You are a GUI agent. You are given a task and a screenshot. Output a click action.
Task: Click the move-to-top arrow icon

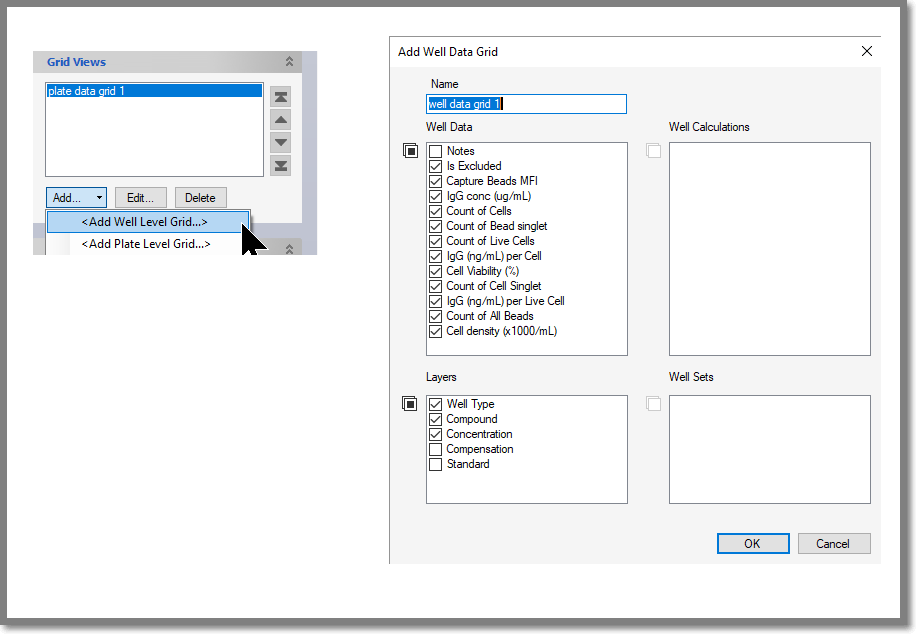click(281, 97)
